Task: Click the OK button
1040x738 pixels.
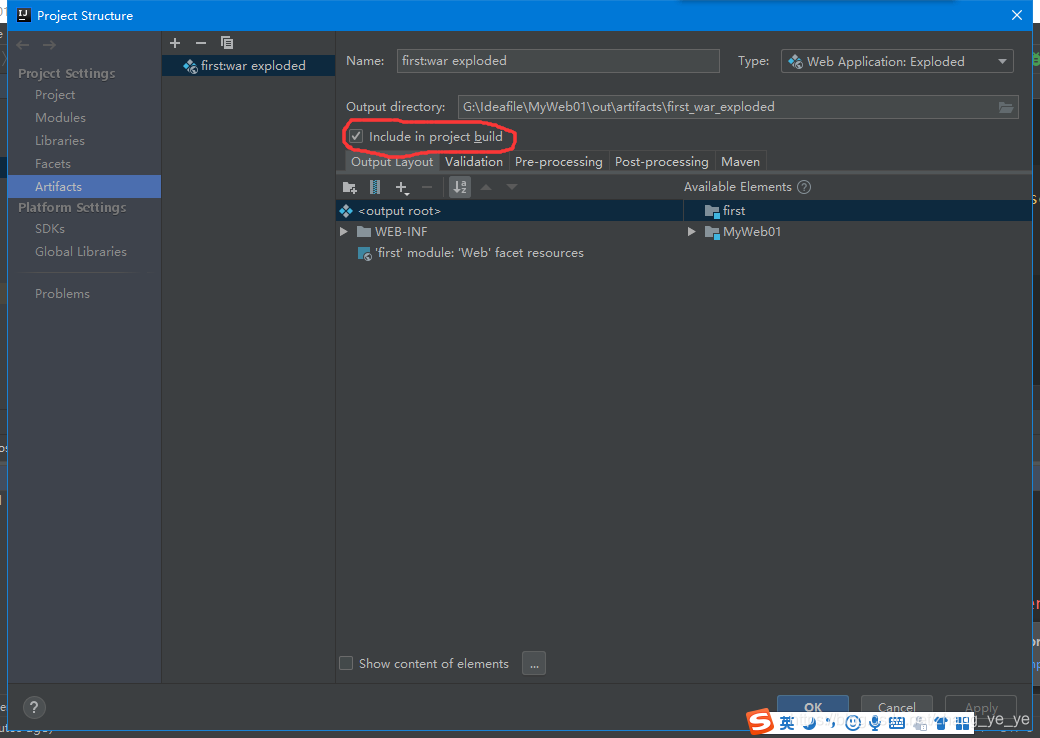Action: (x=813, y=707)
